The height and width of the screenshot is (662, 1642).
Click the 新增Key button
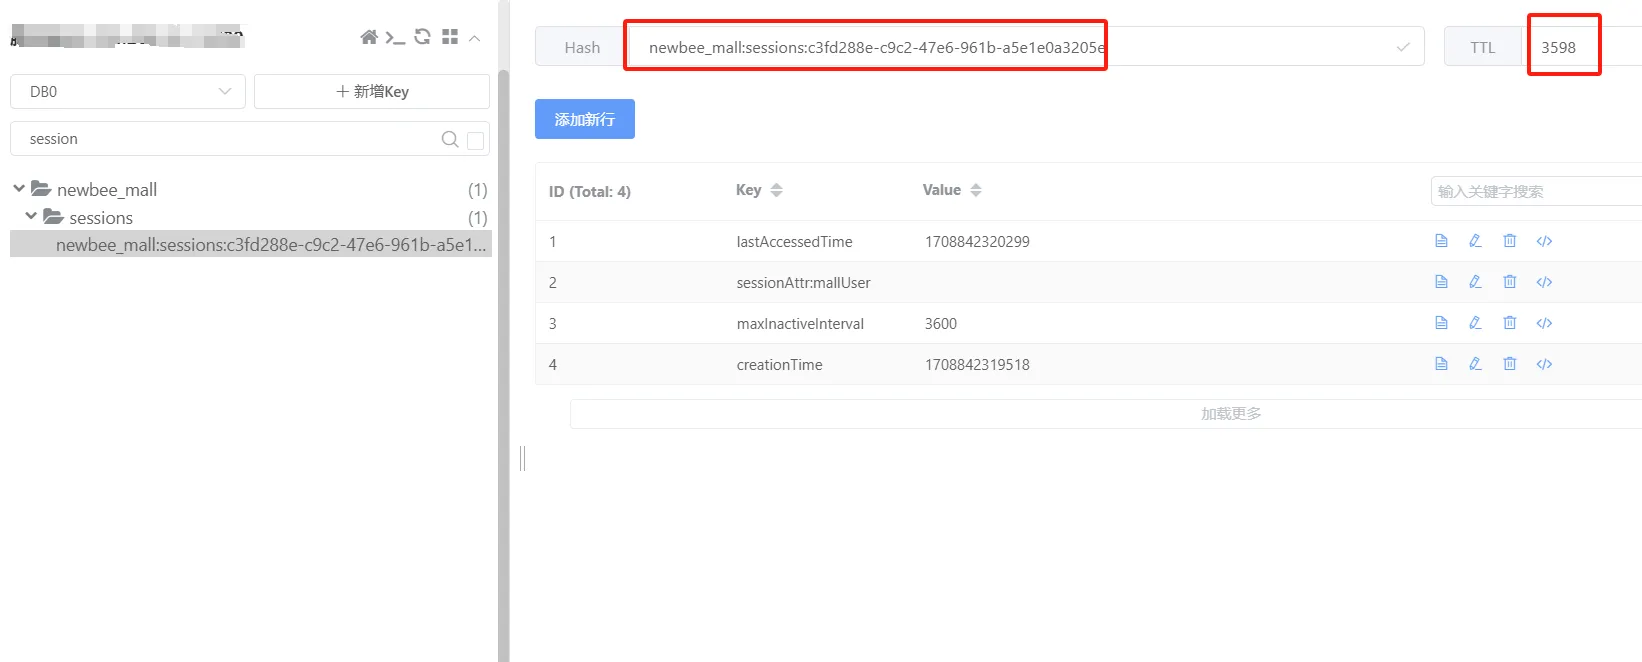372,91
